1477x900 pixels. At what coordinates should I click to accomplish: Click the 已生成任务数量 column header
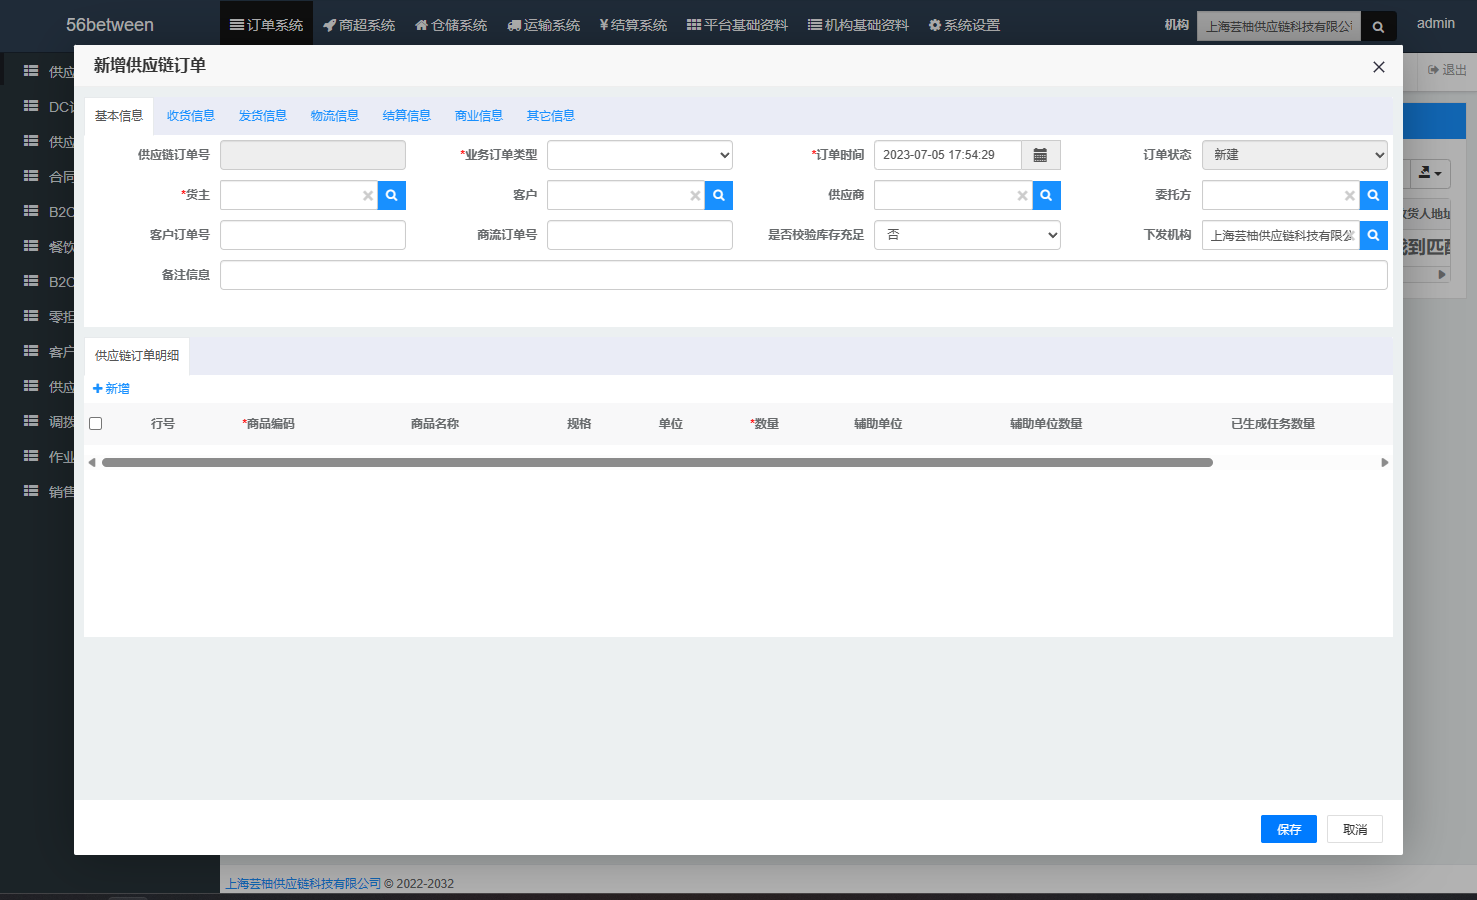pos(1273,424)
